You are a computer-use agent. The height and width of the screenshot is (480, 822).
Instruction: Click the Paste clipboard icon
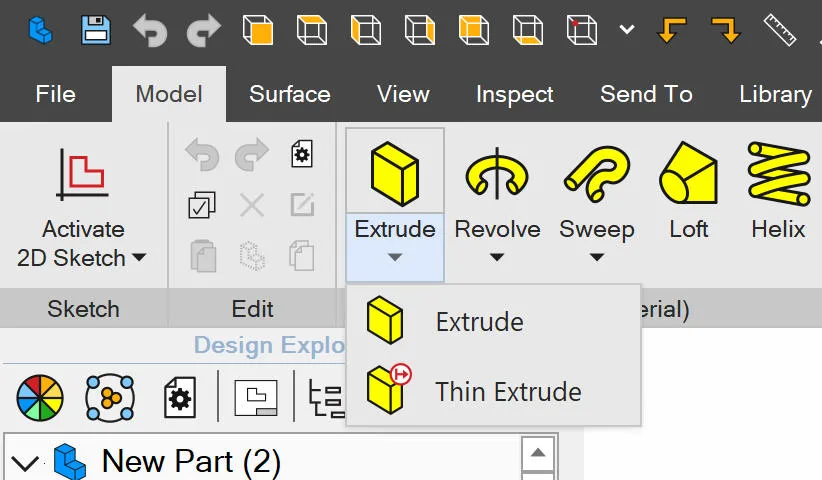coord(203,256)
